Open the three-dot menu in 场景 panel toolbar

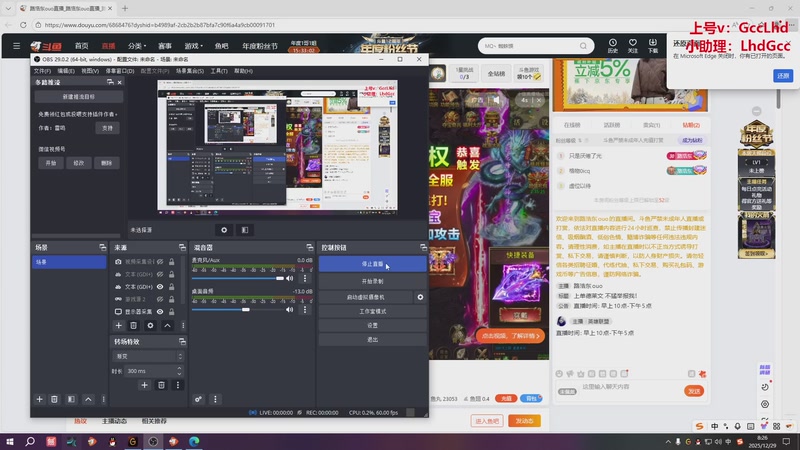pyautogui.click(x=104, y=399)
